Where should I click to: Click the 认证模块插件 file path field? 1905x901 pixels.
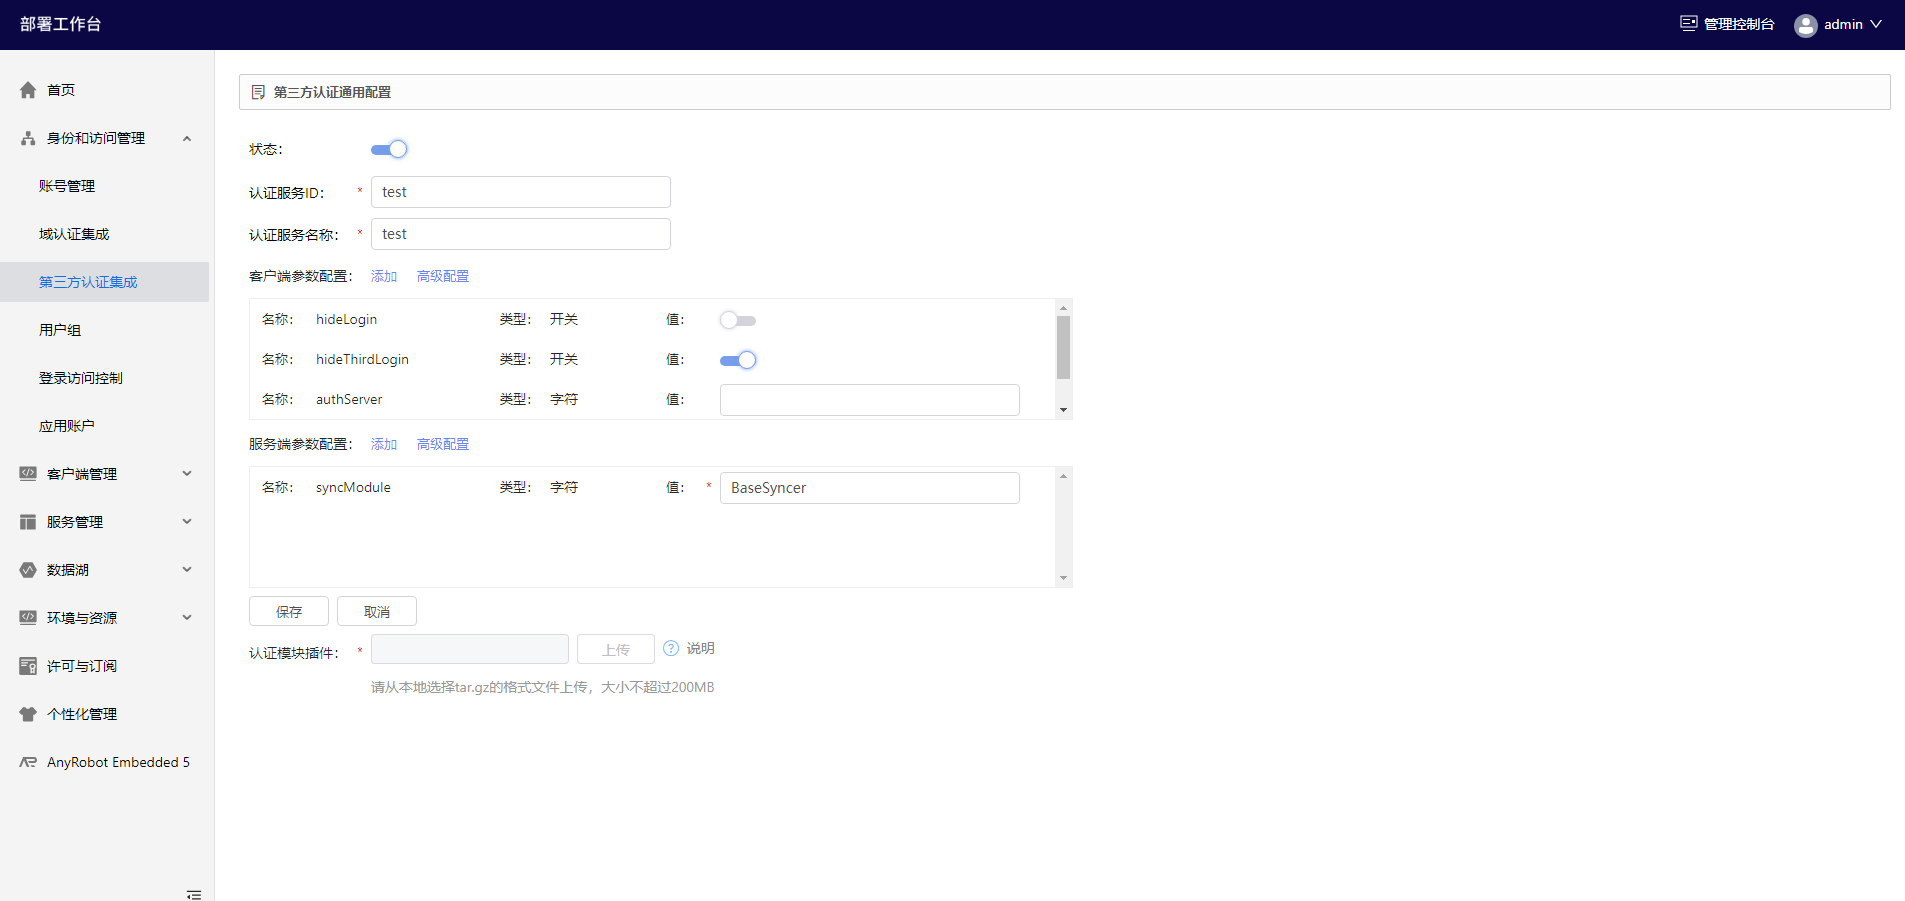(x=470, y=649)
